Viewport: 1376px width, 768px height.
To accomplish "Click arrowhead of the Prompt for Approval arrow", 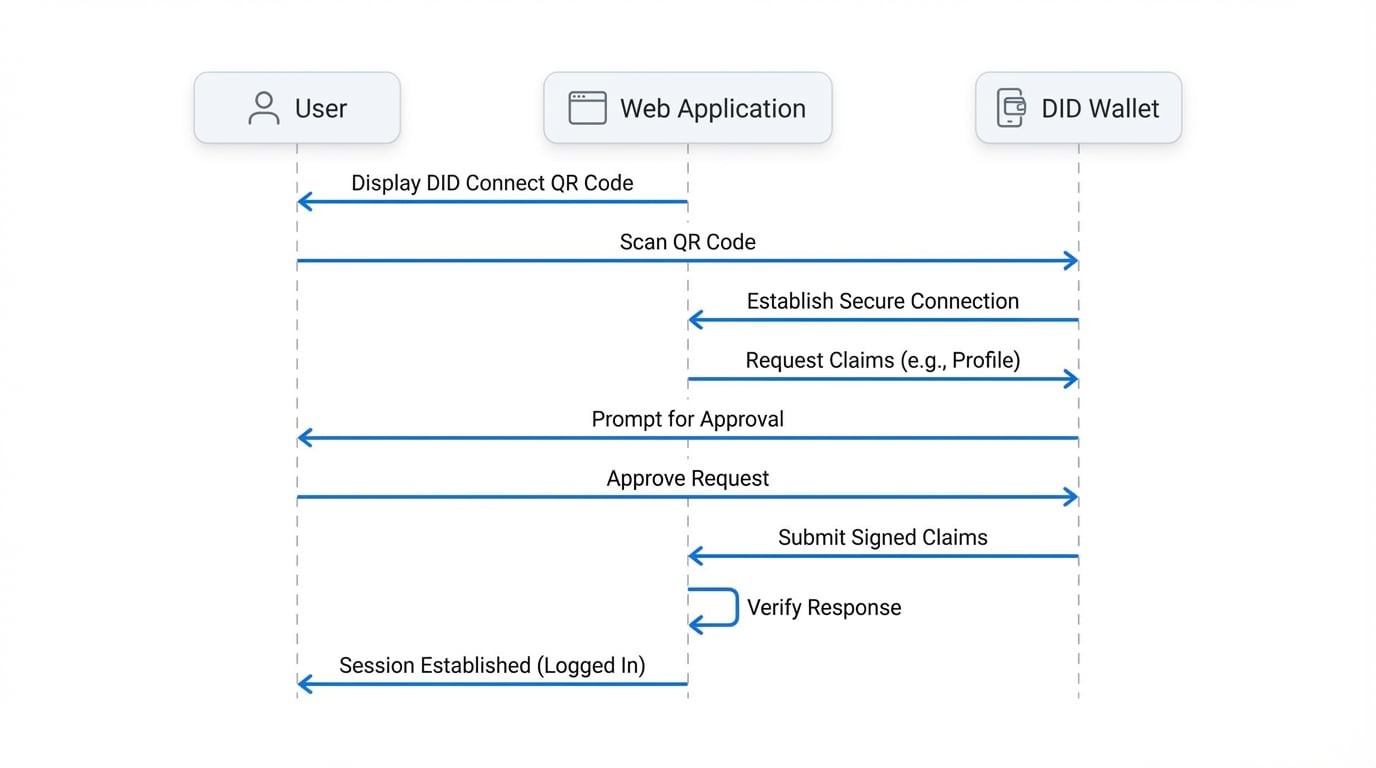I will 304,438.
